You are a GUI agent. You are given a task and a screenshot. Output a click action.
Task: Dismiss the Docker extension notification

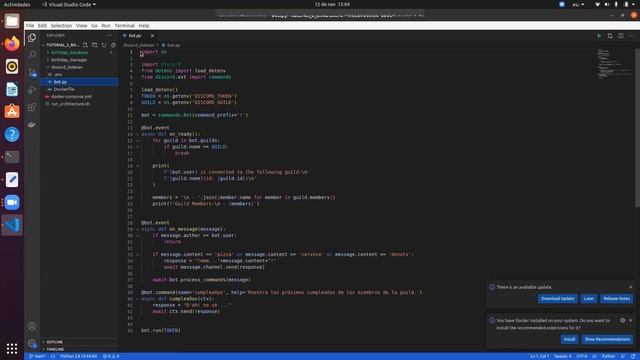click(x=631, y=320)
